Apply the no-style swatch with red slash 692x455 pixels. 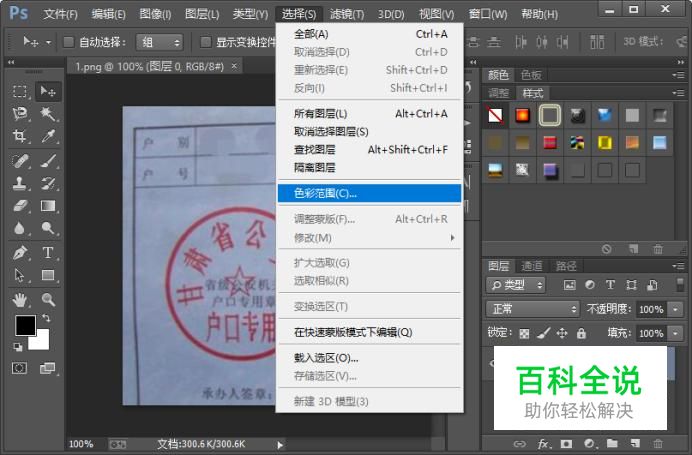[x=495, y=115]
